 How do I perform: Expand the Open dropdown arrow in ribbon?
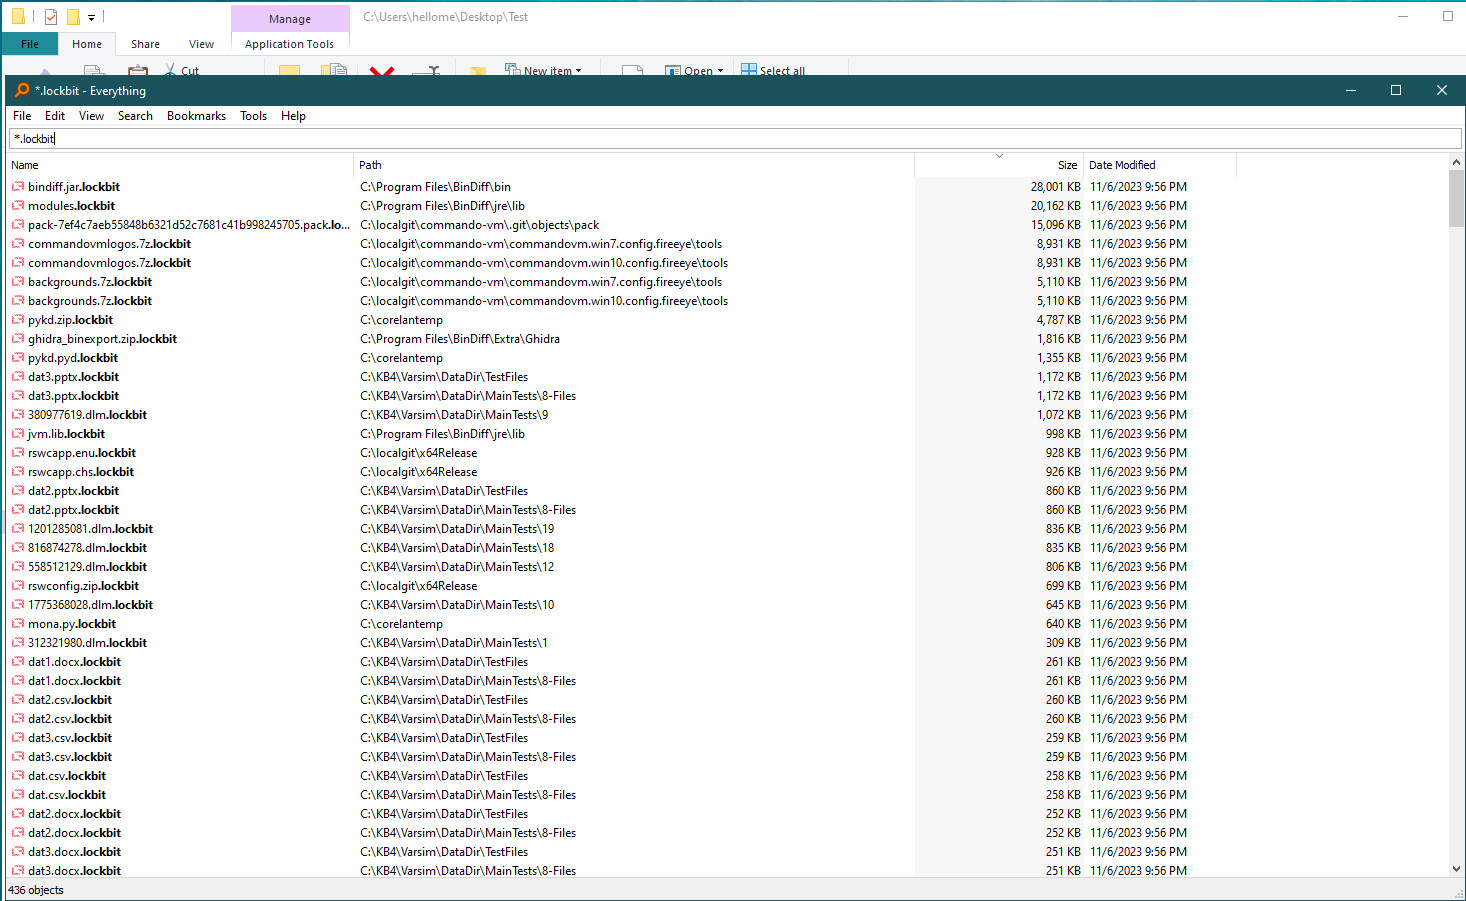coord(720,71)
